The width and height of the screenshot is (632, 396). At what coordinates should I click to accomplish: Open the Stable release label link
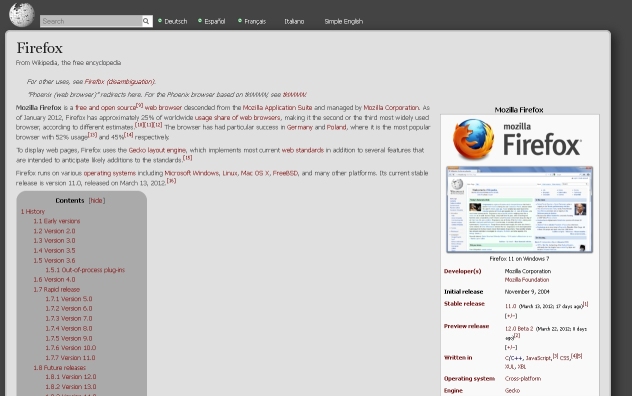pyautogui.click(x=464, y=304)
